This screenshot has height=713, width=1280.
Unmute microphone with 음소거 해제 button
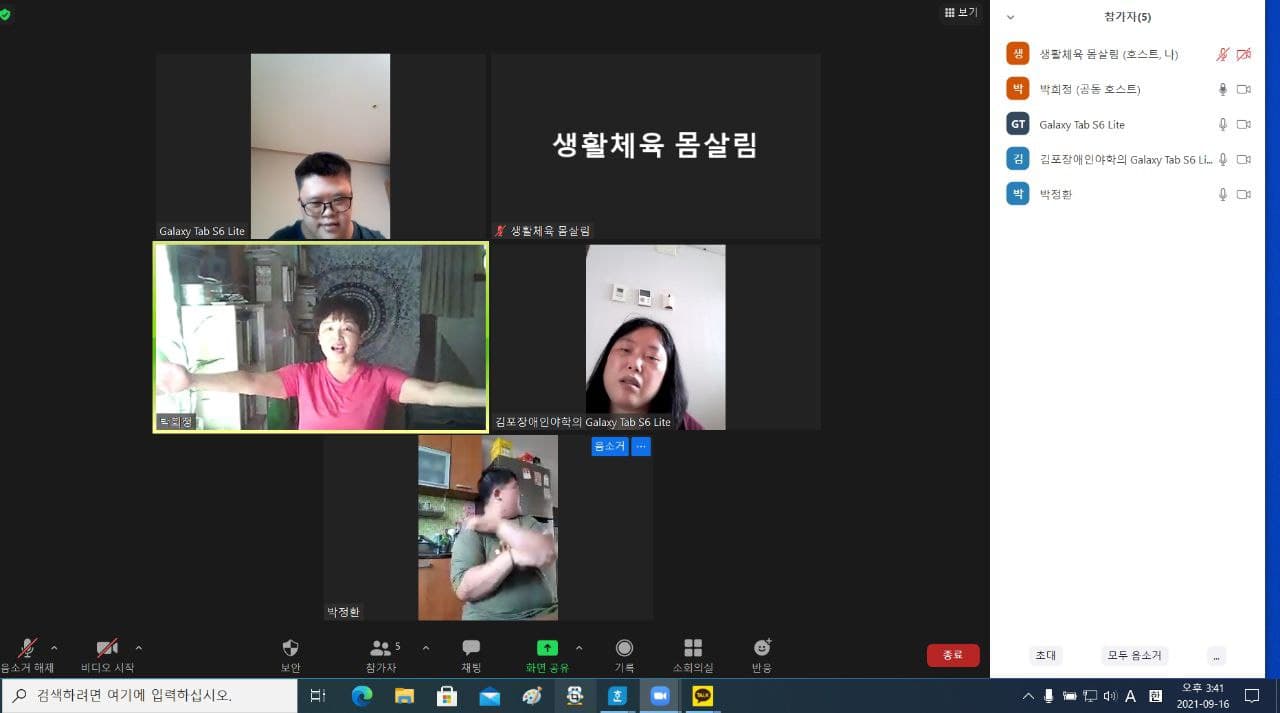click(27, 656)
